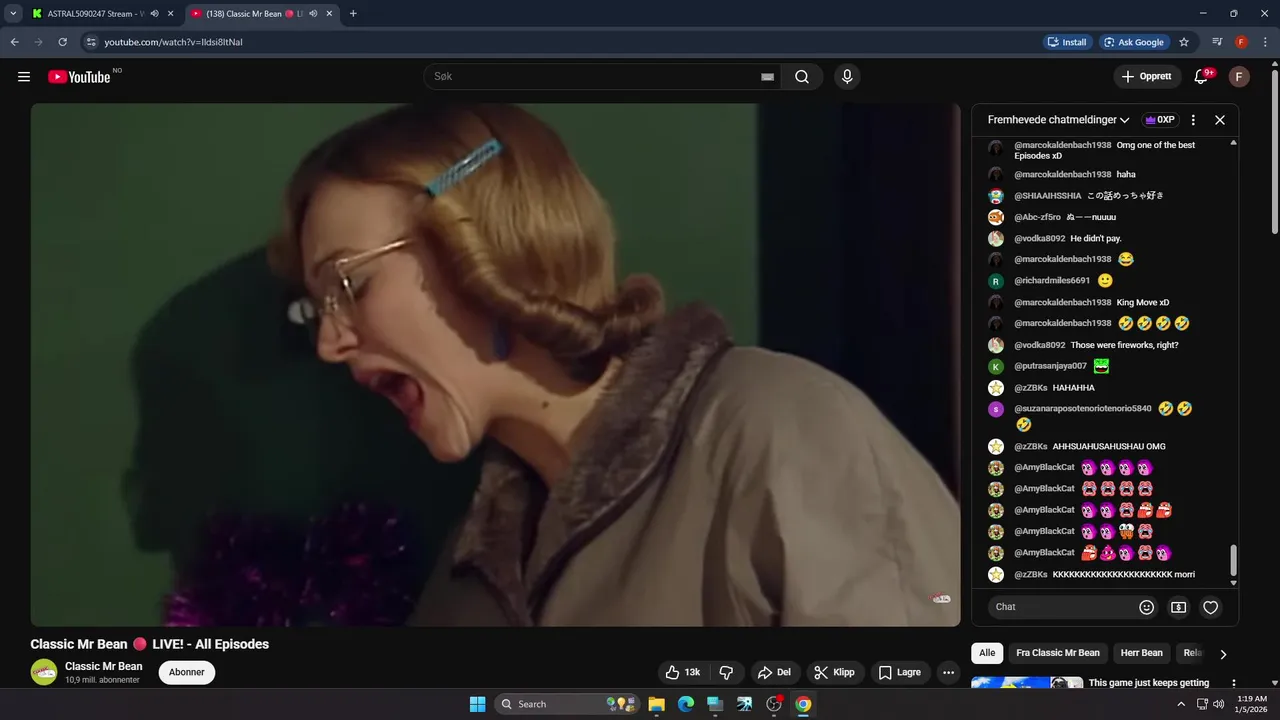Image resolution: width=1280 pixels, height=720 pixels.
Task: Click the 'He didn't pay.' chat message
Action: tap(1096, 238)
